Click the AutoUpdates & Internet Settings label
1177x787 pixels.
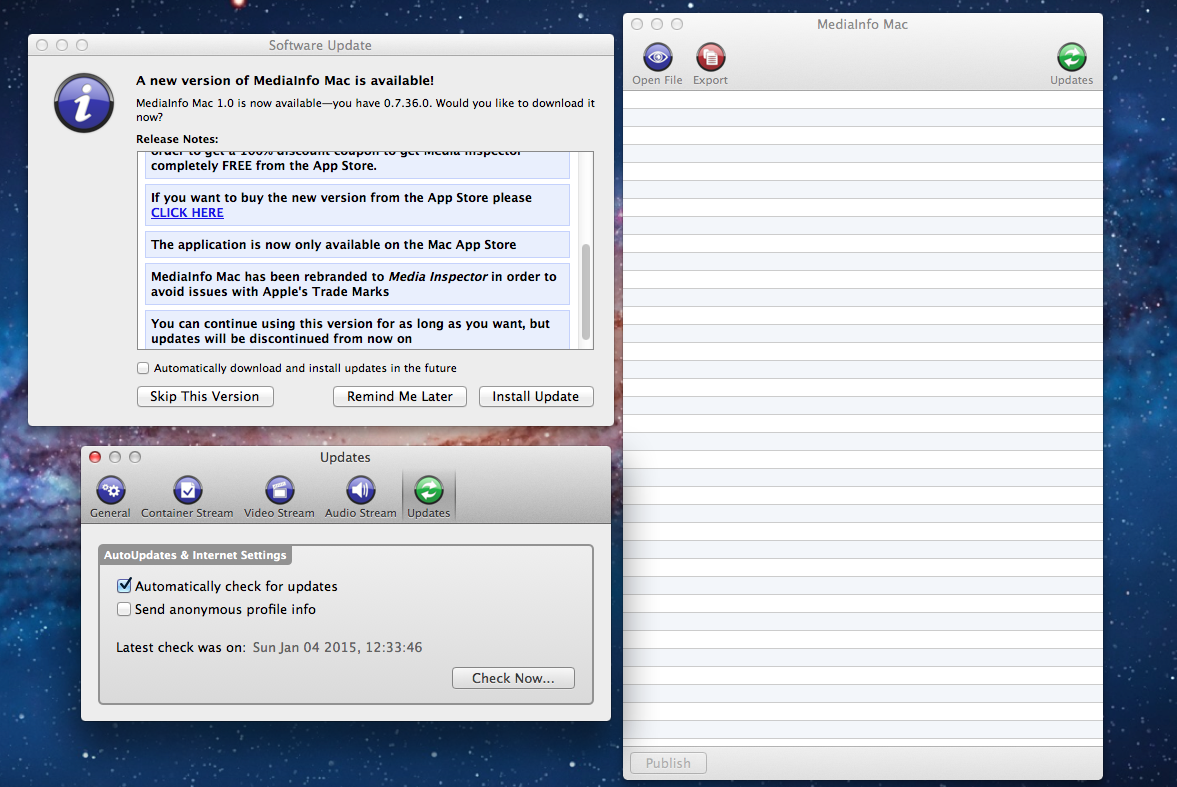pyautogui.click(x=195, y=555)
